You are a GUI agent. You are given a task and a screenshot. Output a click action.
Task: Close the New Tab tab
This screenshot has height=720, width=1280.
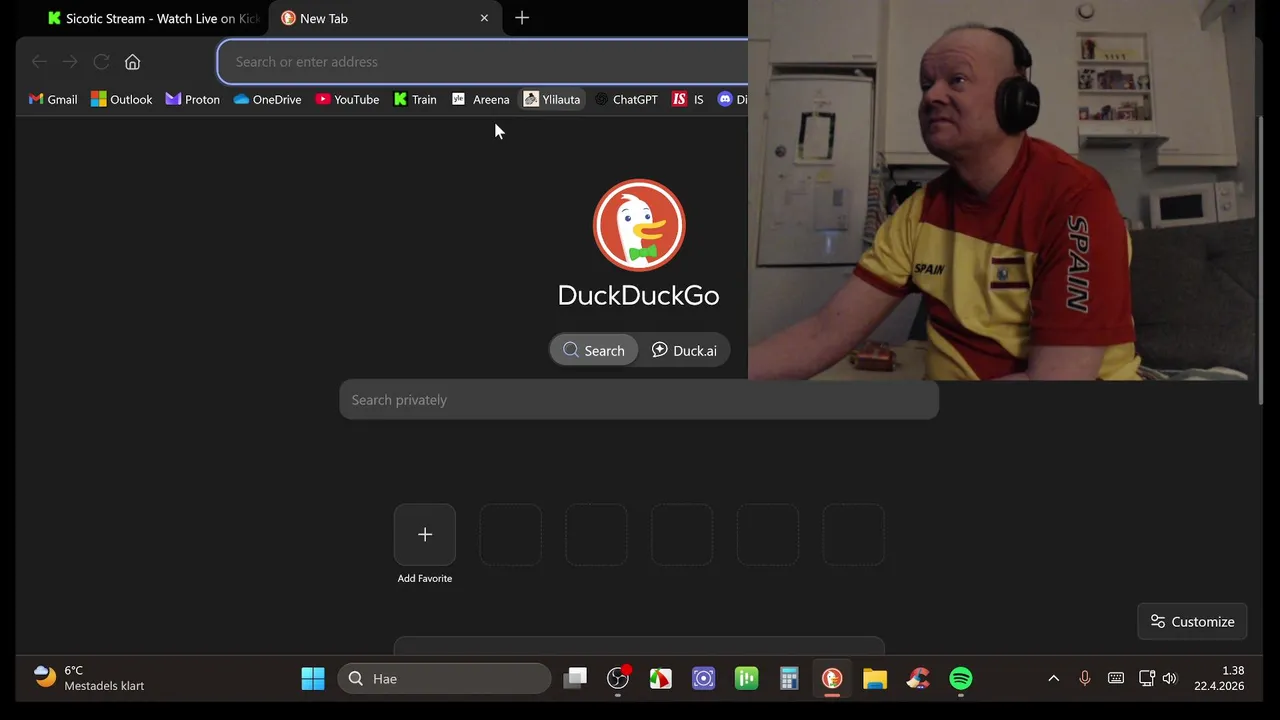(484, 18)
